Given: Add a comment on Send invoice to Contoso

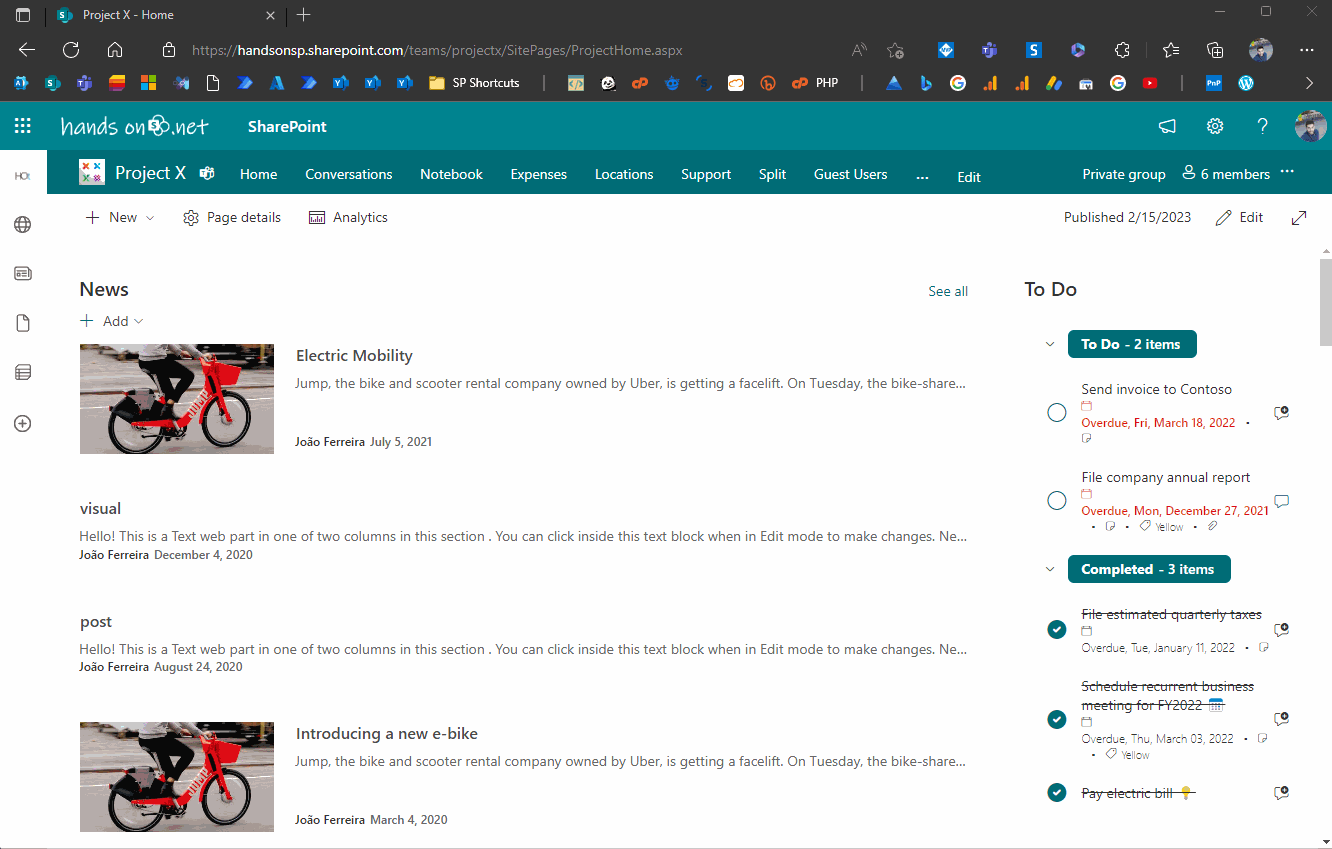Looking at the screenshot, I should coord(1281,412).
